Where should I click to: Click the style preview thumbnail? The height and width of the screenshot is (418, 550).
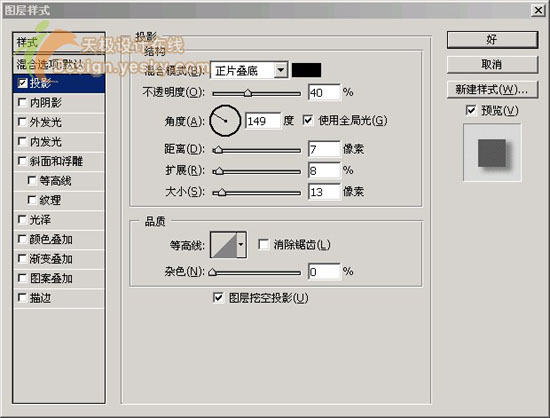(492, 153)
